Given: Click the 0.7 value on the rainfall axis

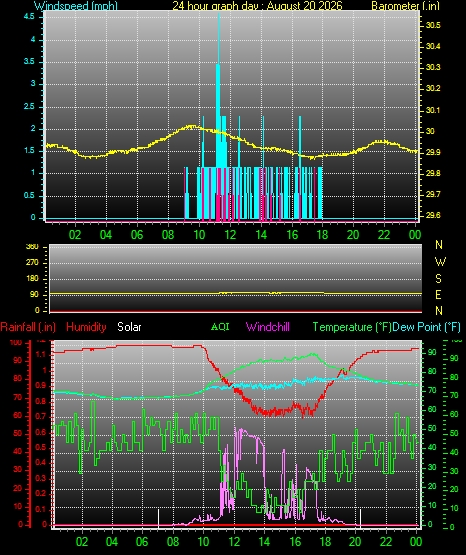Looking at the screenshot, I should pos(41,416).
